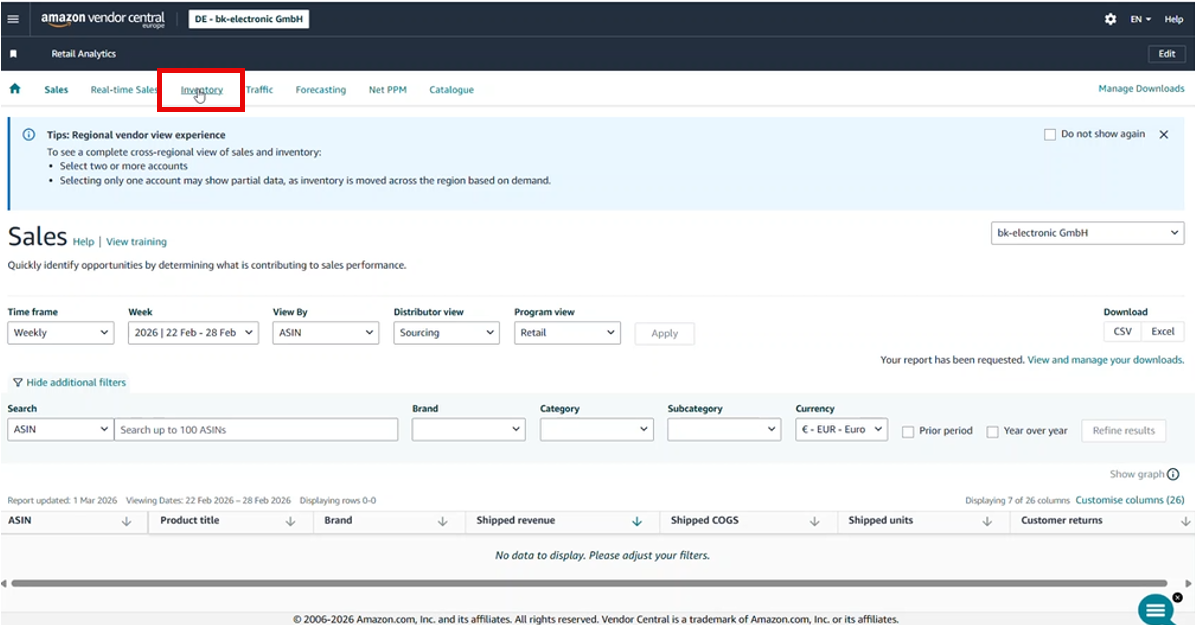Sort by Shipped revenue arrow icon
This screenshot has width=1195, height=625.
click(637, 521)
